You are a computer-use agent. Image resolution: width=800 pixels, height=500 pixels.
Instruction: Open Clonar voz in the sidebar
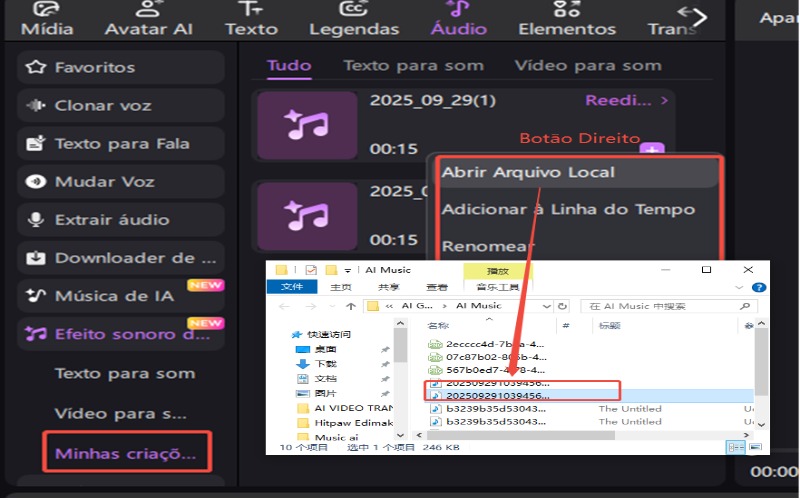(120, 105)
